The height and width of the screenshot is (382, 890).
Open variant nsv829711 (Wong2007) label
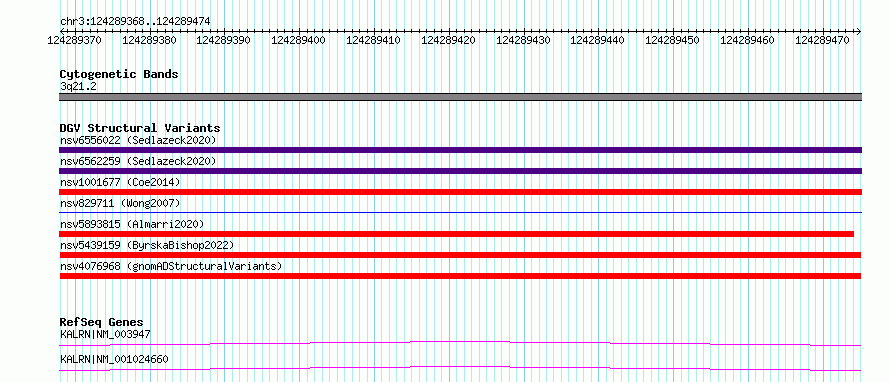click(120, 203)
